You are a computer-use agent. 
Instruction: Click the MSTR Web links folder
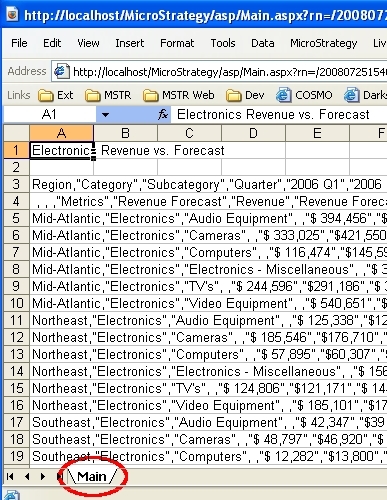coord(178,95)
